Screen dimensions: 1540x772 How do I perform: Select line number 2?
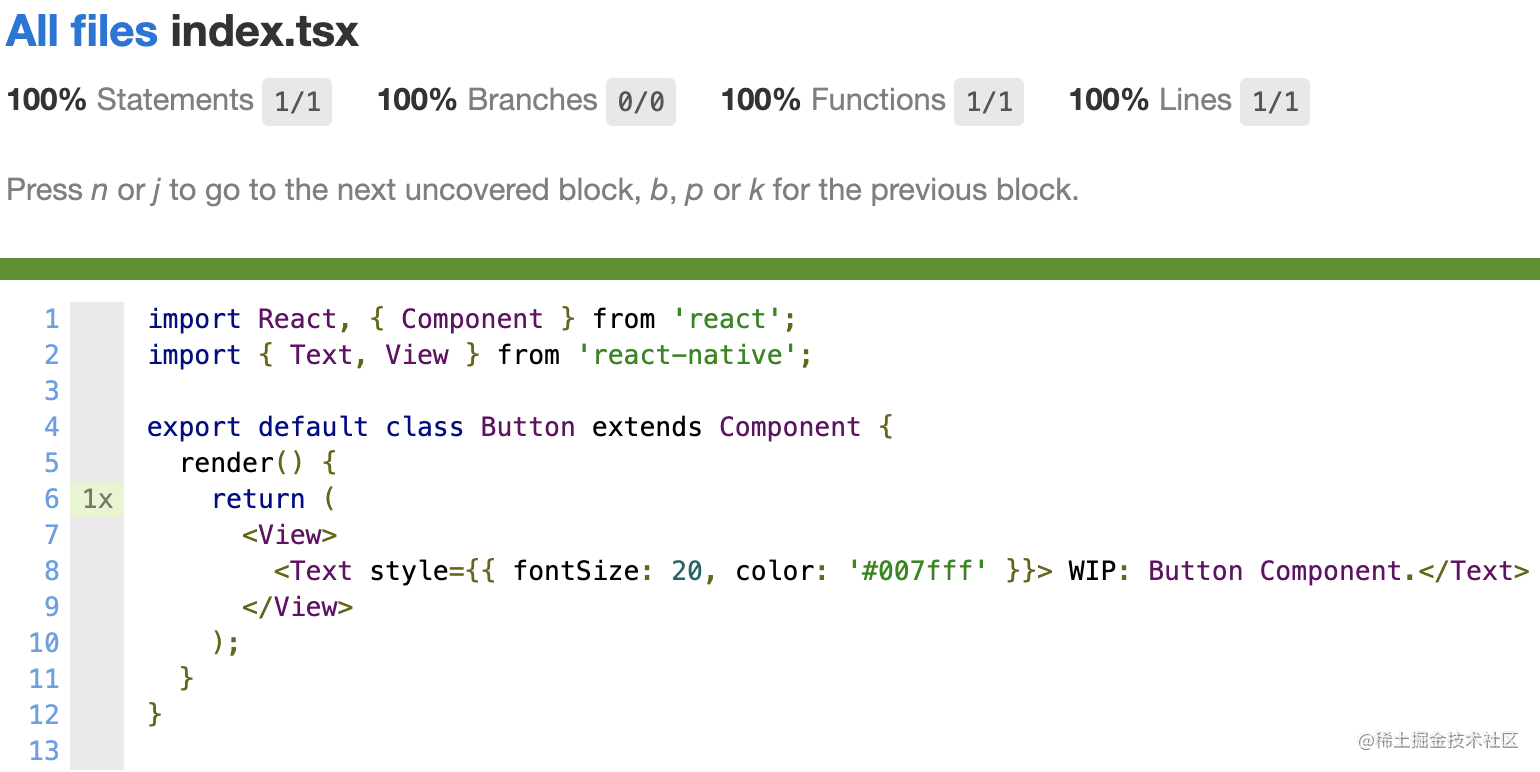(52, 355)
